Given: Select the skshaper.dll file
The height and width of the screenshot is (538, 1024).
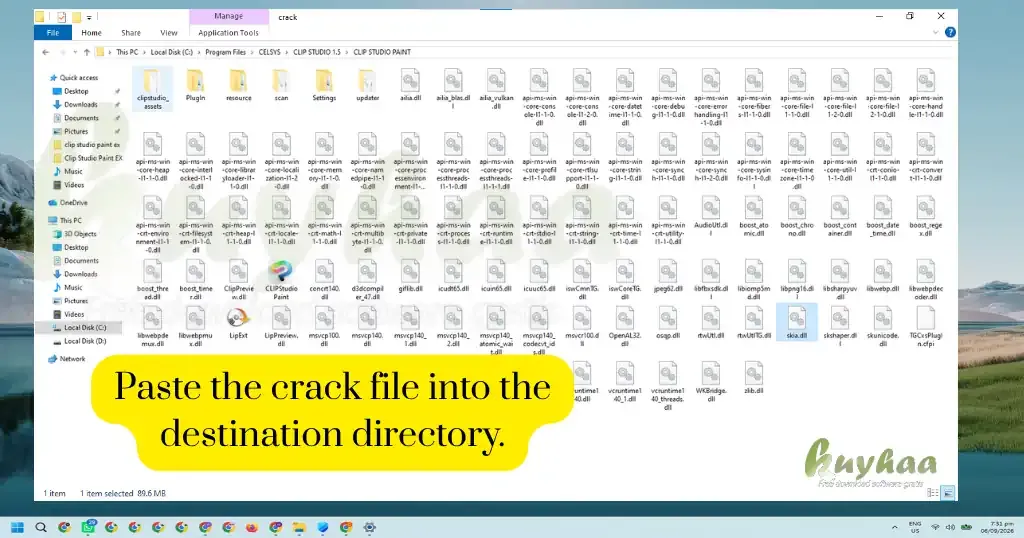Looking at the screenshot, I should [840, 326].
